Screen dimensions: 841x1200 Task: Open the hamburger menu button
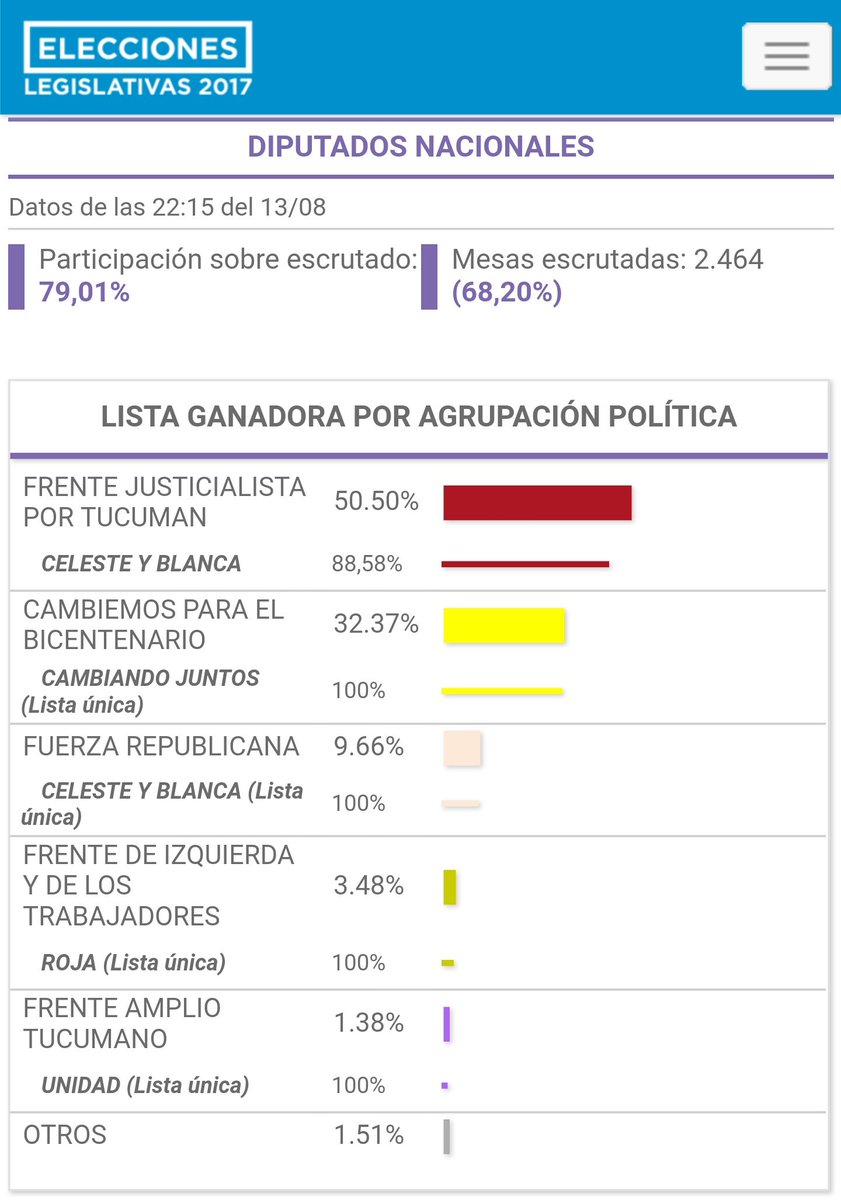(x=786, y=56)
